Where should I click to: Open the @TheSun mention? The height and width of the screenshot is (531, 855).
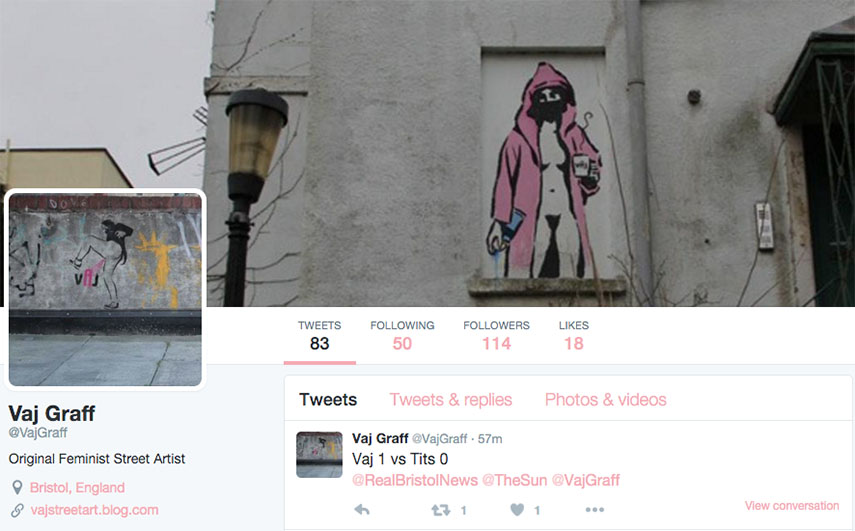(515, 480)
